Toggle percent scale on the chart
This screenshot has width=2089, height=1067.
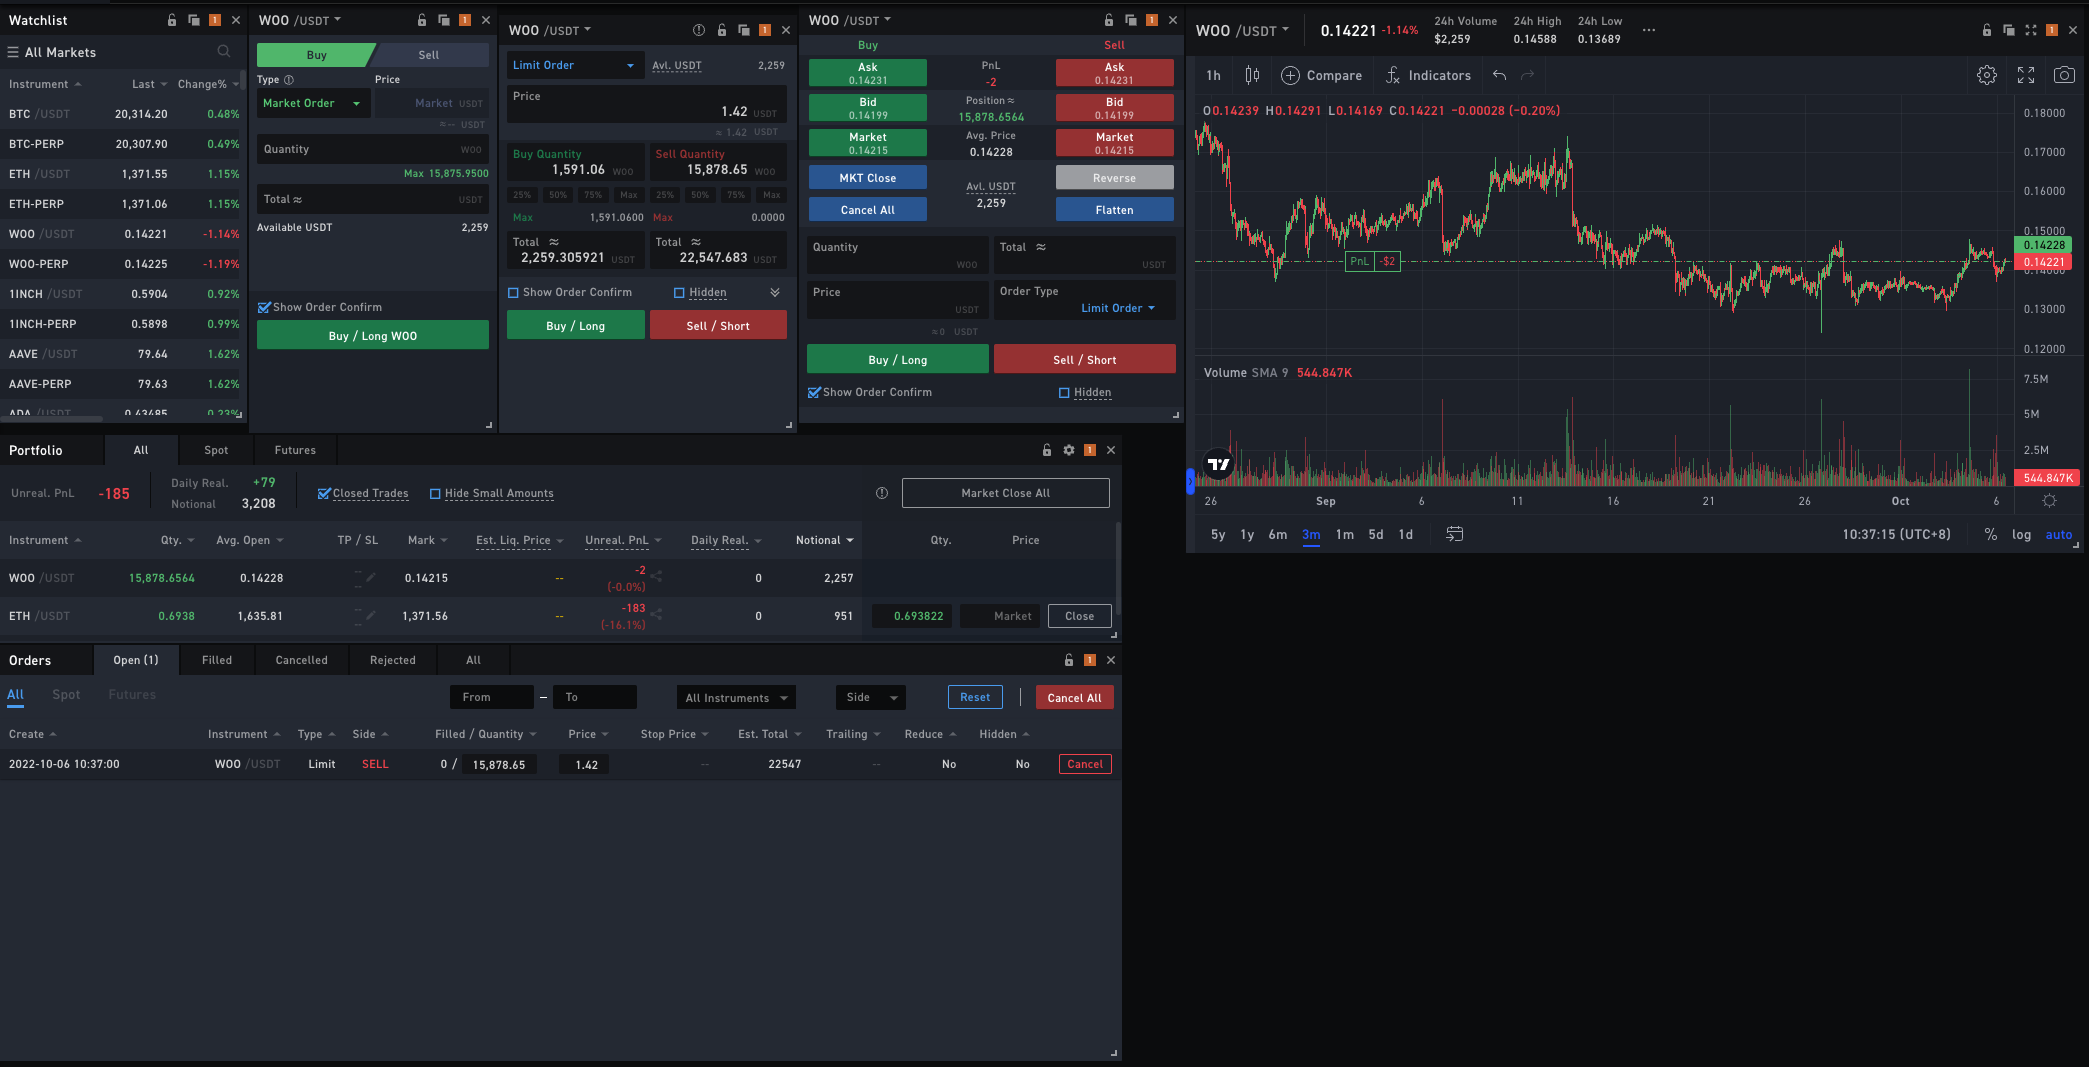click(1991, 534)
